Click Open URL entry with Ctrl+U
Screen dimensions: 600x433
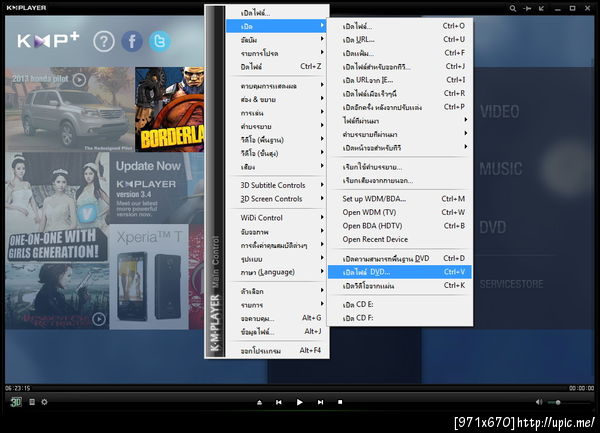click(x=399, y=39)
